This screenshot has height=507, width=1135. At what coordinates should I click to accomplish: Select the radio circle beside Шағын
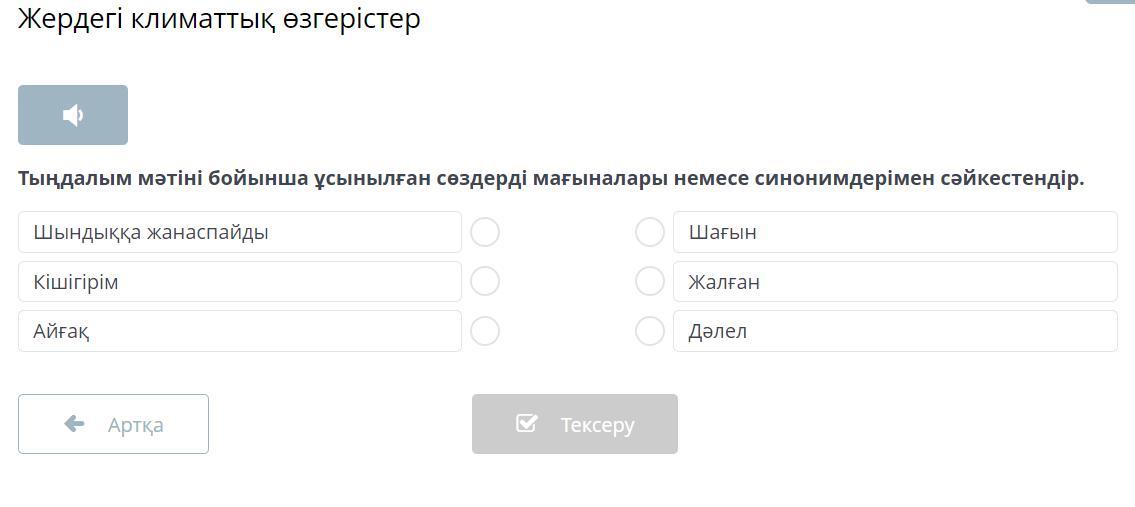[650, 232]
